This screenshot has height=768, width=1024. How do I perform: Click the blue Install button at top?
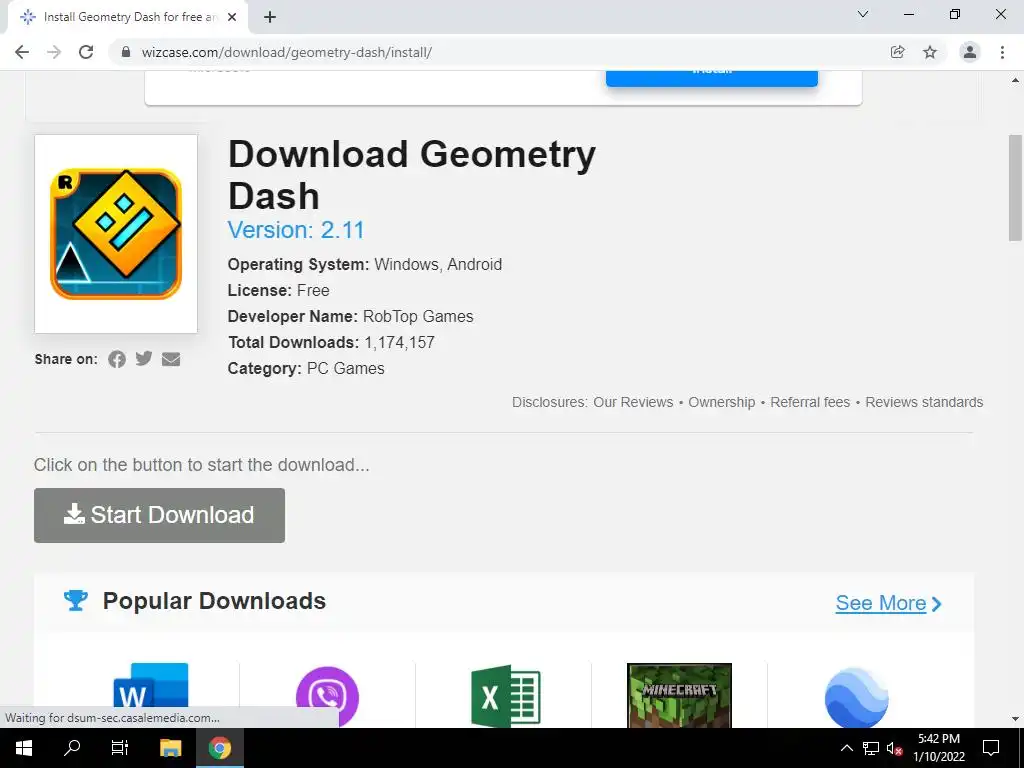(712, 78)
